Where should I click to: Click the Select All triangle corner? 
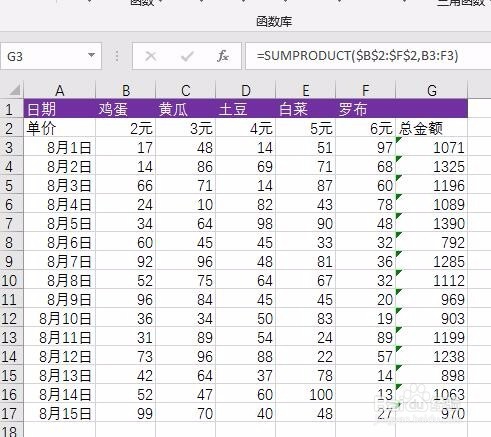click(14, 90)
